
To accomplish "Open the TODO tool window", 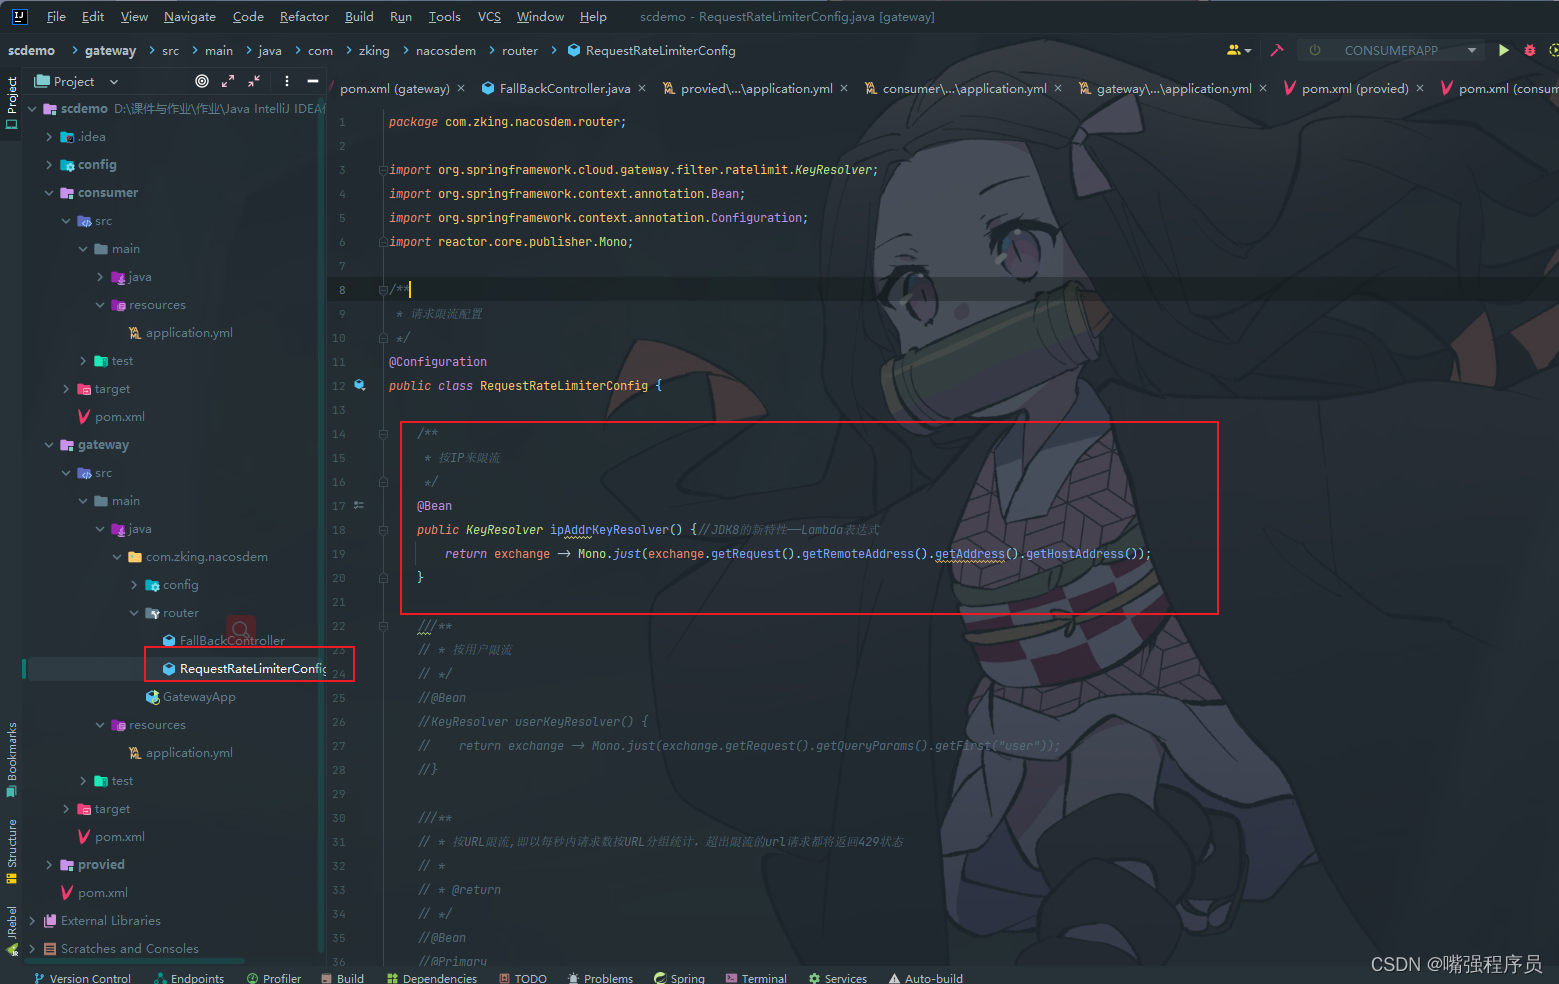I will pos(523,978).
